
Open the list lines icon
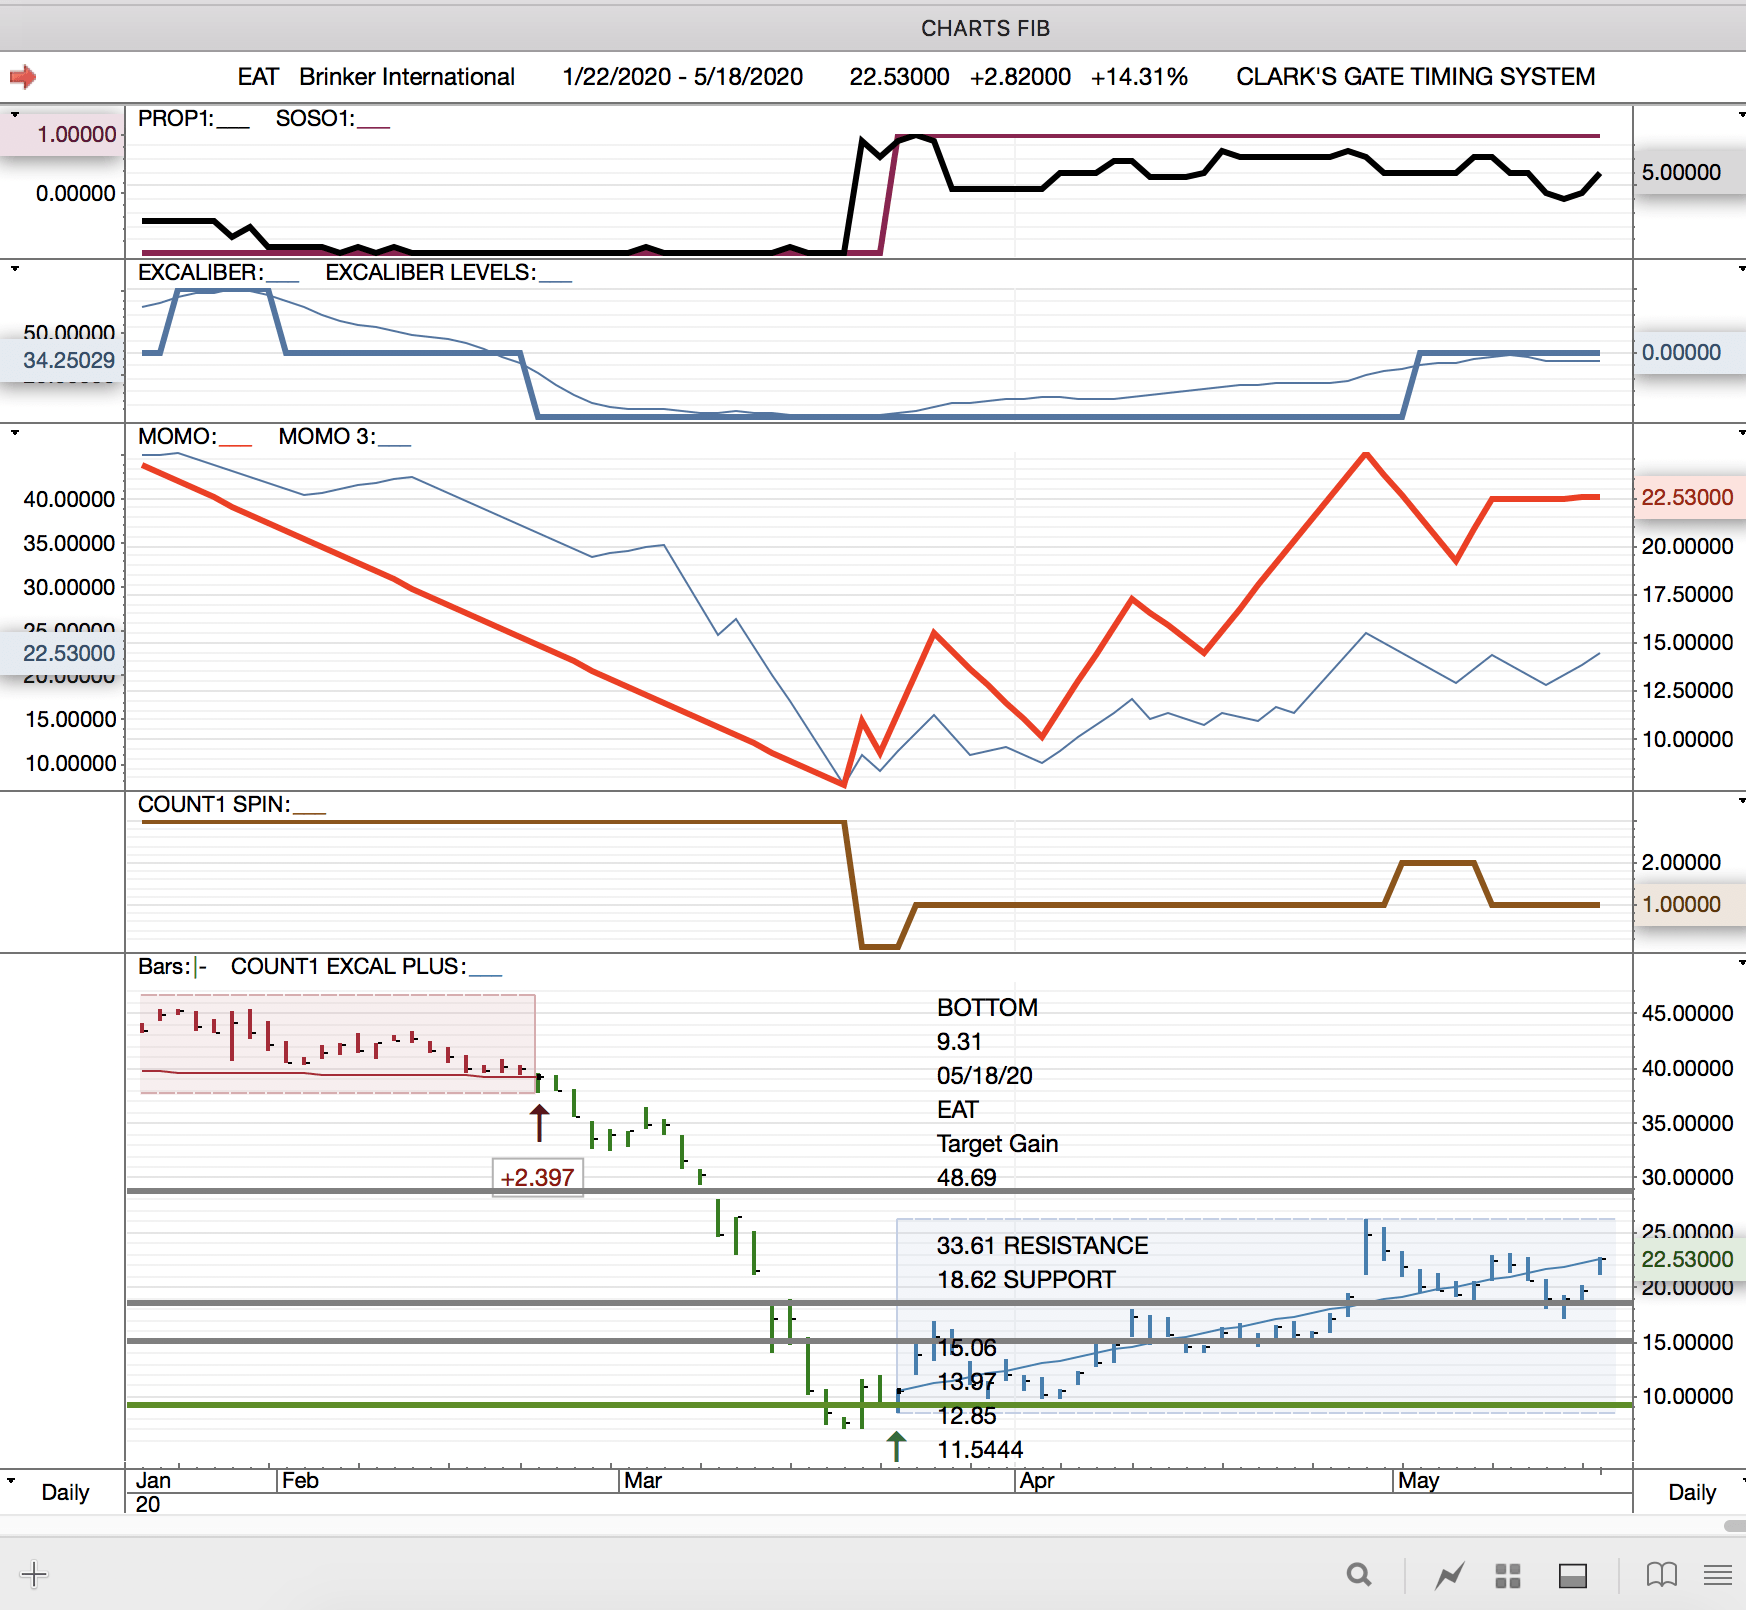click(x=1717, y=1576)
